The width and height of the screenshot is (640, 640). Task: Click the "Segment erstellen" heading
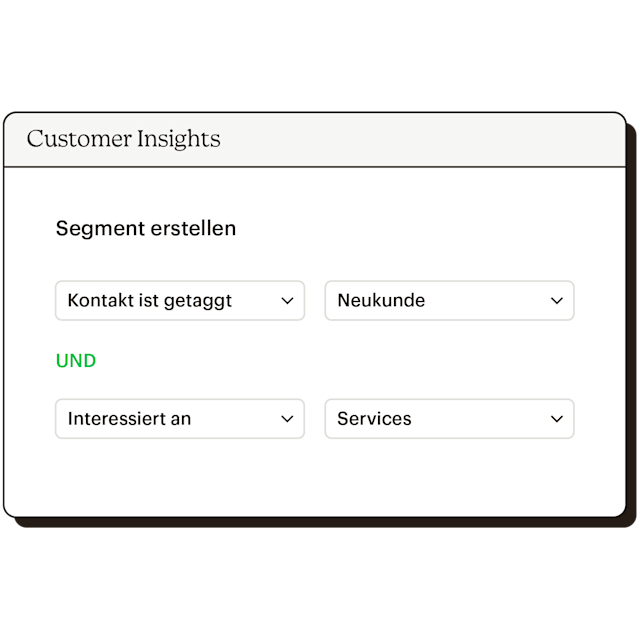point(146,228)
